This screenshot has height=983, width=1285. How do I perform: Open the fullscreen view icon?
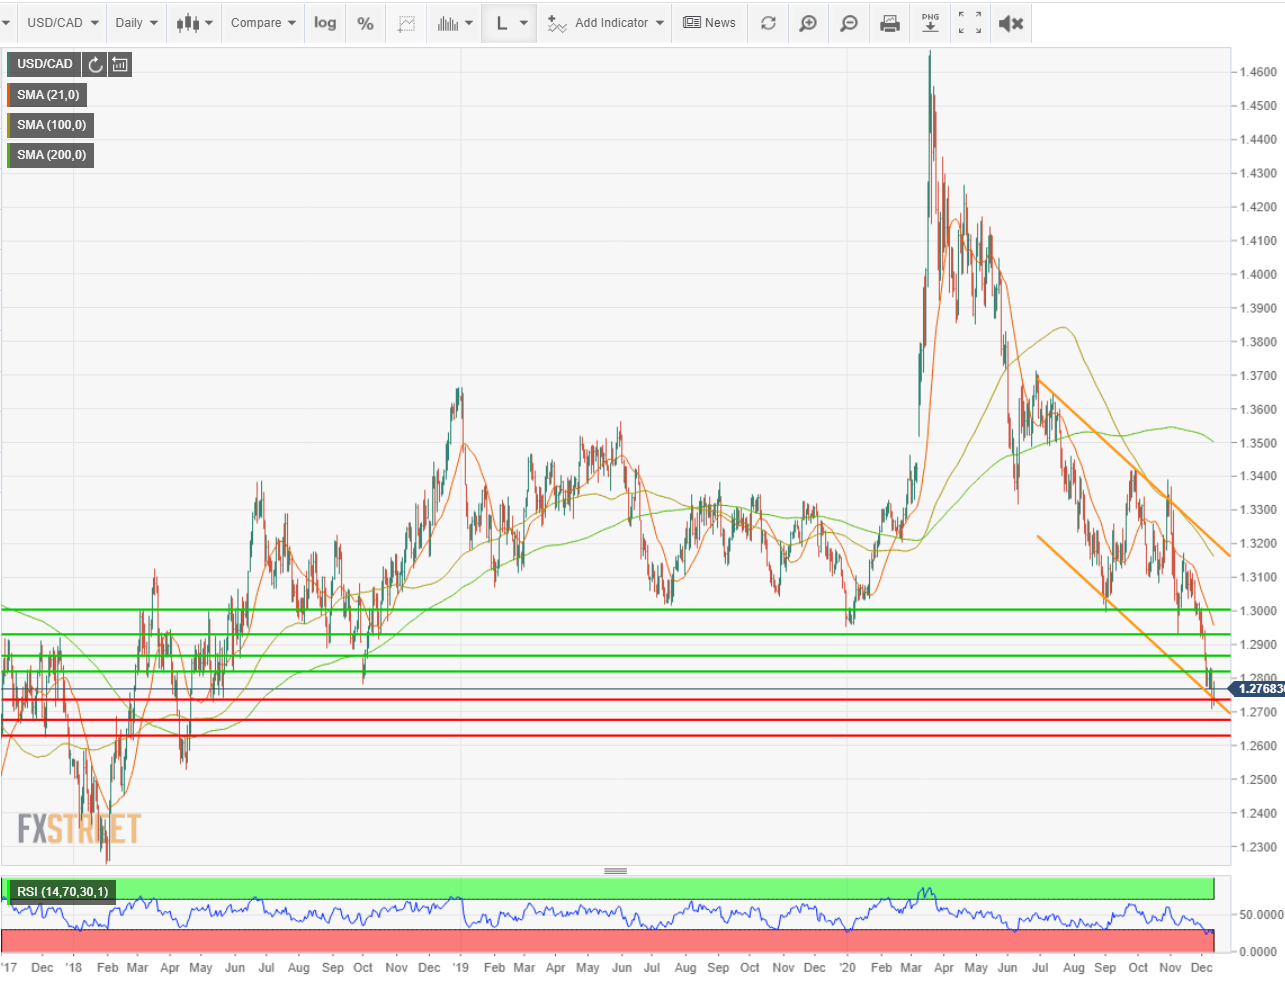pyautogui.click(x=968, y=22)
